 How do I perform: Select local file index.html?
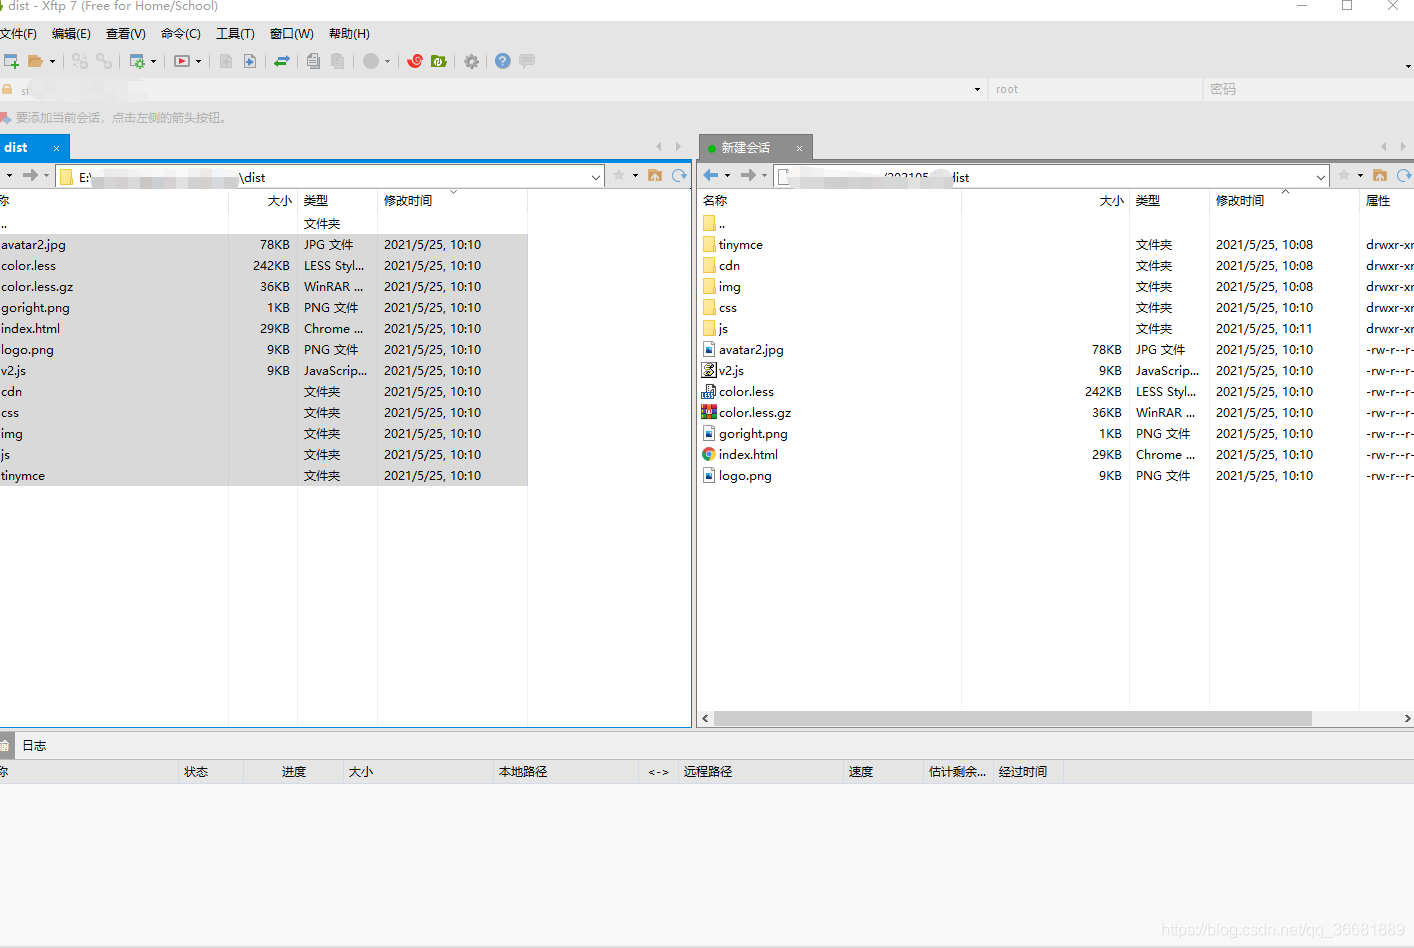[x=263, y=329]
